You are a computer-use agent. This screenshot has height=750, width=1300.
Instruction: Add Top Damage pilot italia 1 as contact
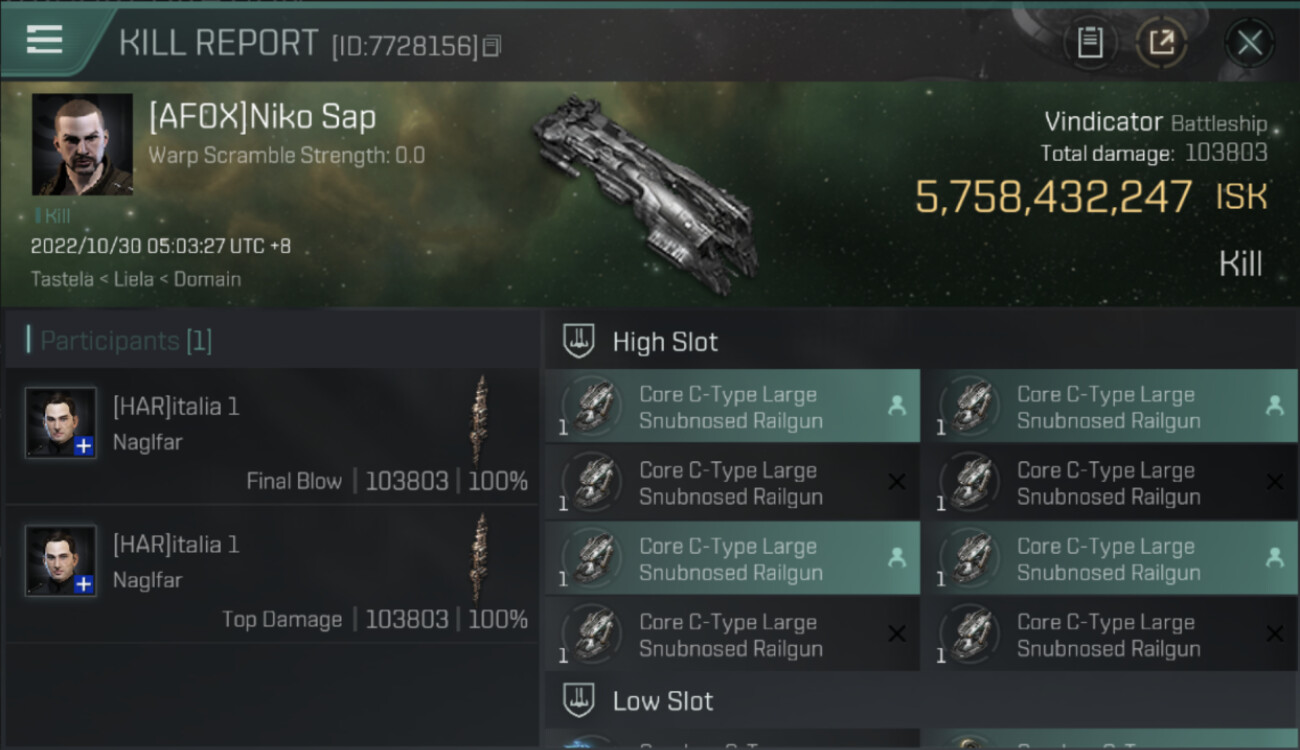point(84,584)
